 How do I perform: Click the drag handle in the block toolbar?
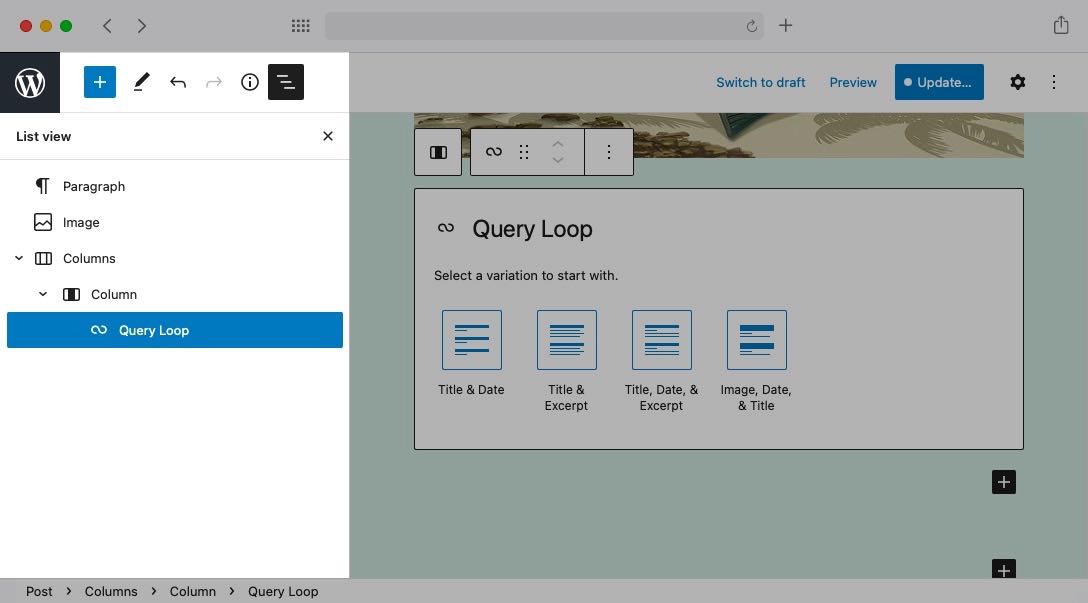point(523,151)
